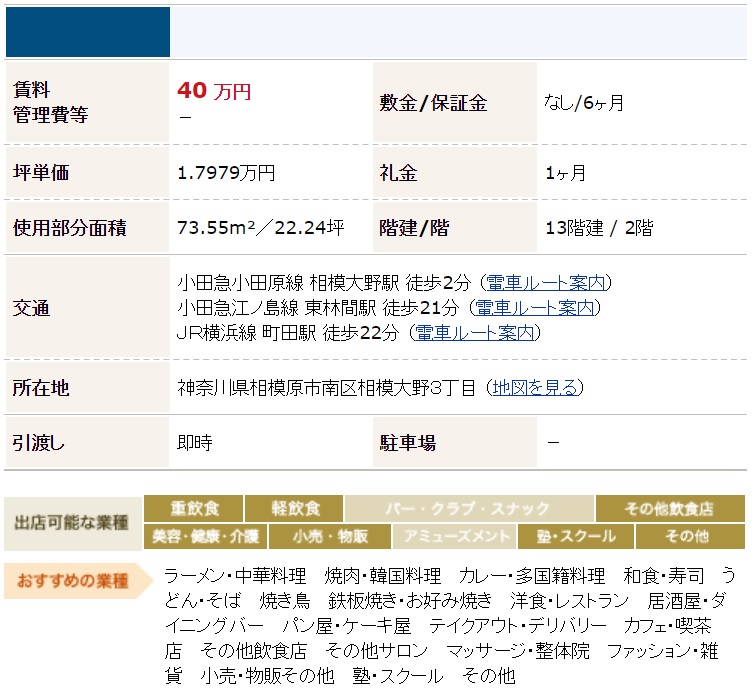Select the 美容・健康・介護 tag
This screenshot has height=688, width=753.
(205, 536)
